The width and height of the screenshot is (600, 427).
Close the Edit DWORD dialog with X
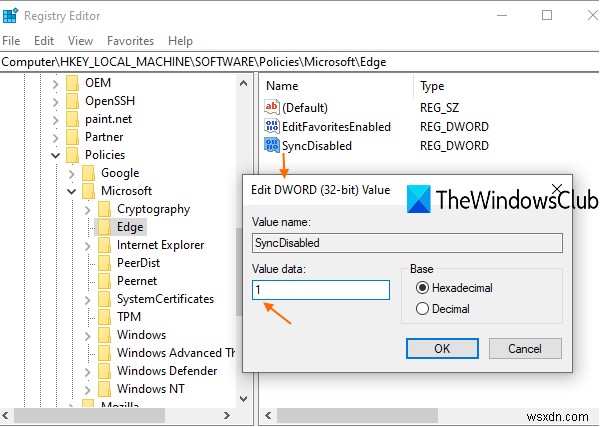pyautogui.click(x=557, y=188)
